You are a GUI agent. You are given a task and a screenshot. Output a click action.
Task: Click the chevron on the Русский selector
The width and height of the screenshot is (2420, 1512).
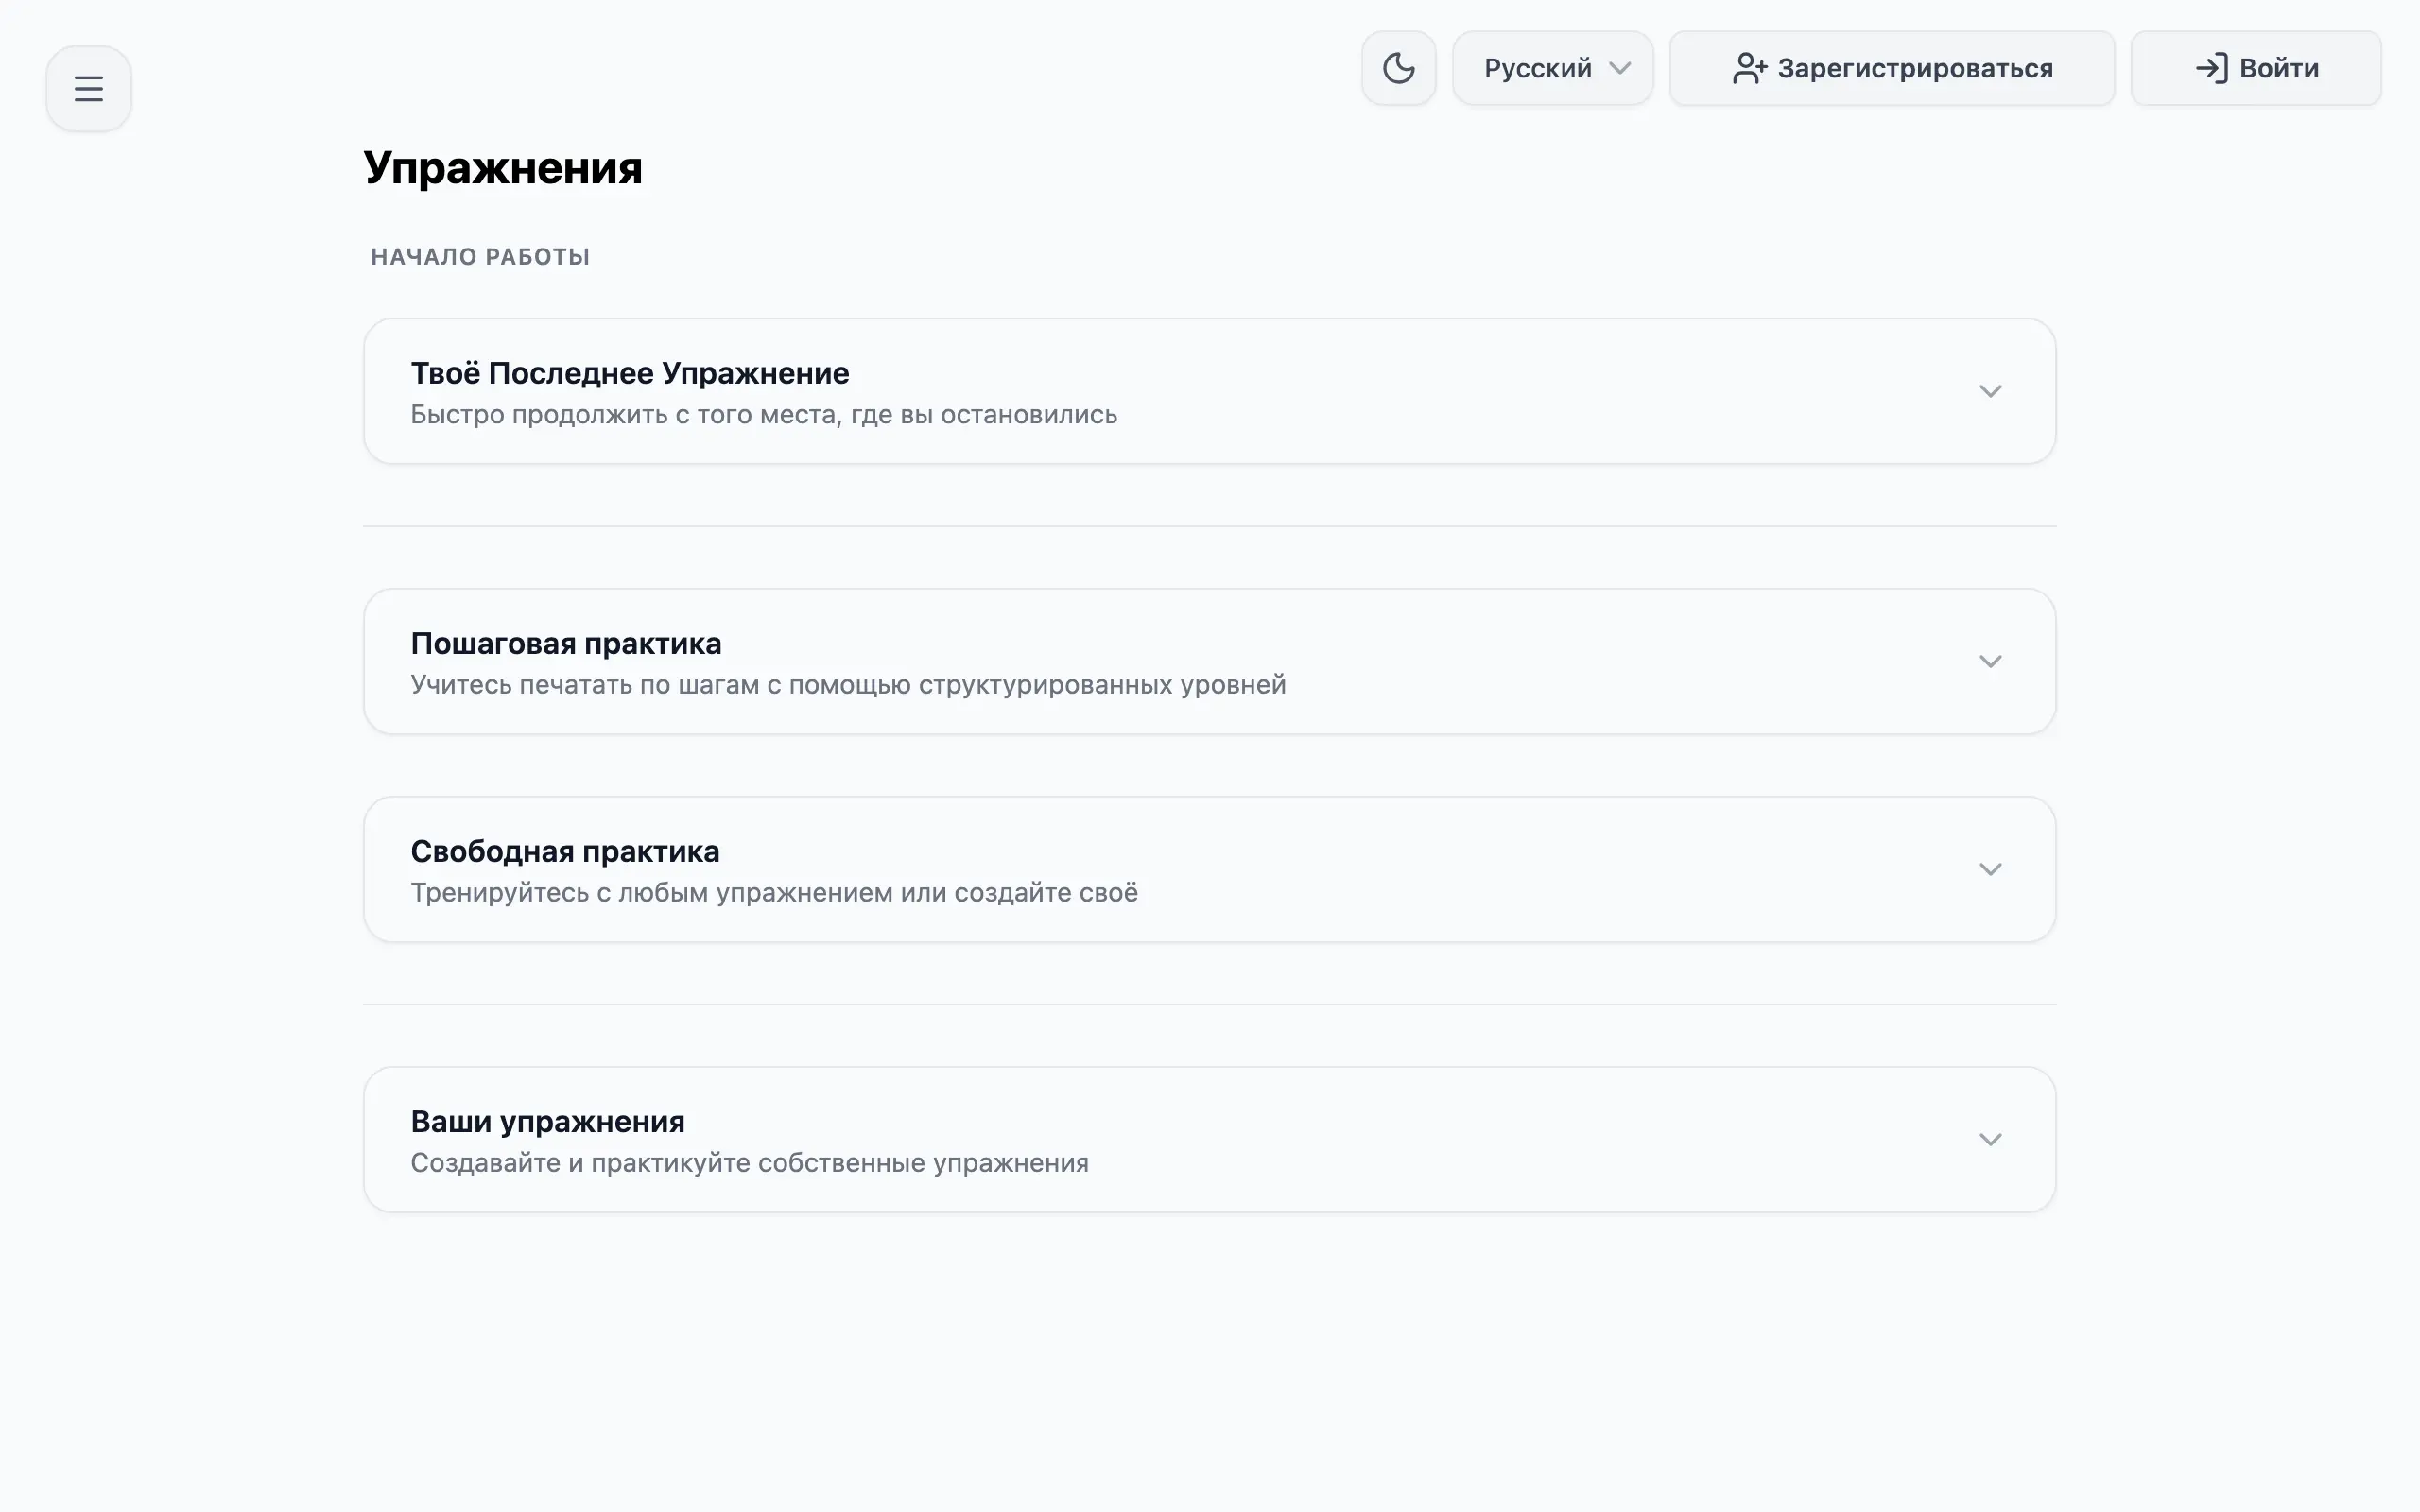[x=1622, y=68]
